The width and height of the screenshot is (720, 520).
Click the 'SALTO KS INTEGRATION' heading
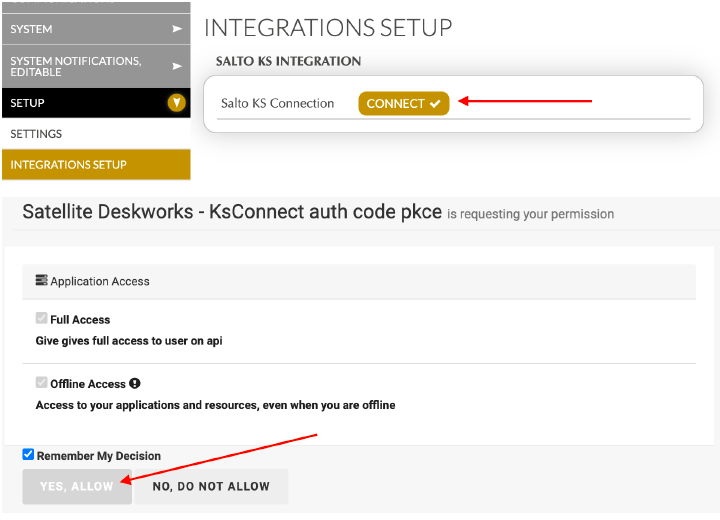point(288,61)
